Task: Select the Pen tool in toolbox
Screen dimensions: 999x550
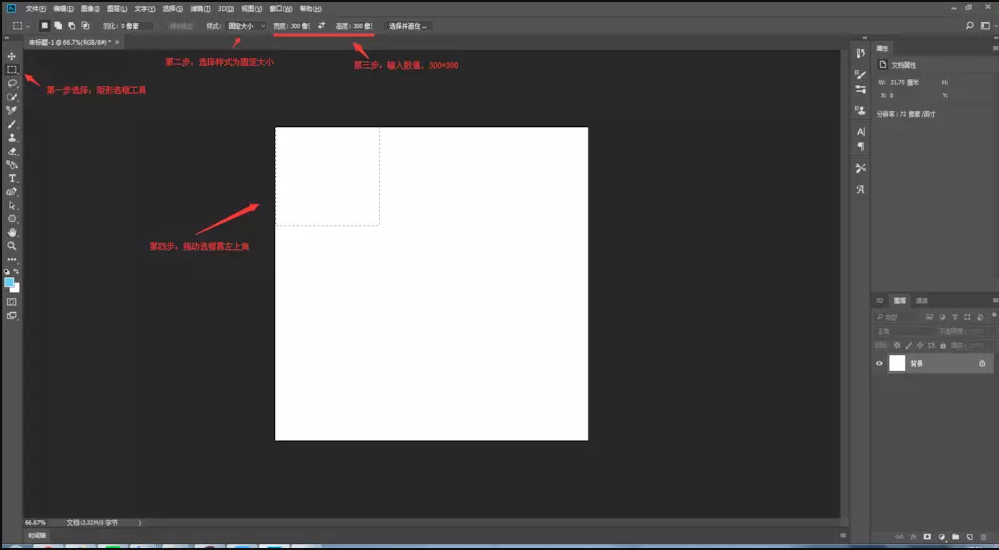Action: (11, 192)
